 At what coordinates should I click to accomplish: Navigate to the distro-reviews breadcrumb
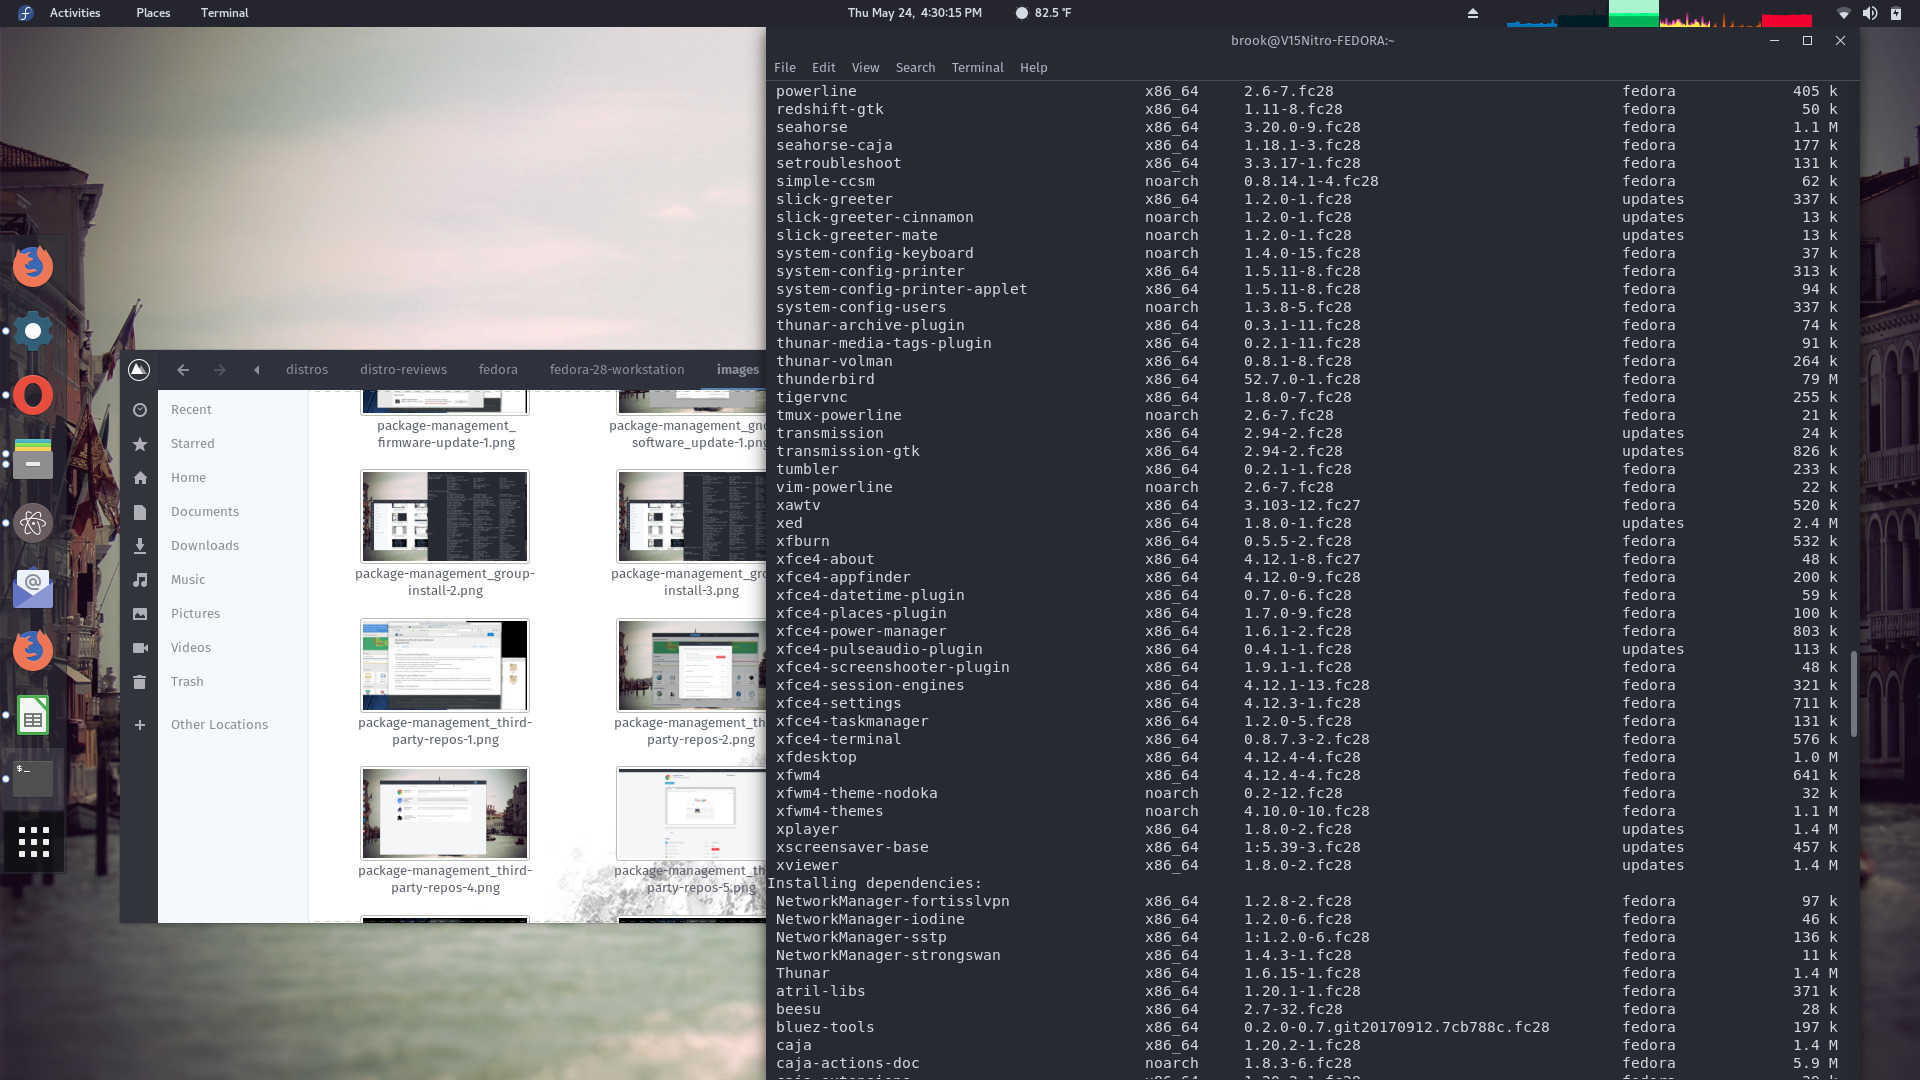[x=403, y=369]
